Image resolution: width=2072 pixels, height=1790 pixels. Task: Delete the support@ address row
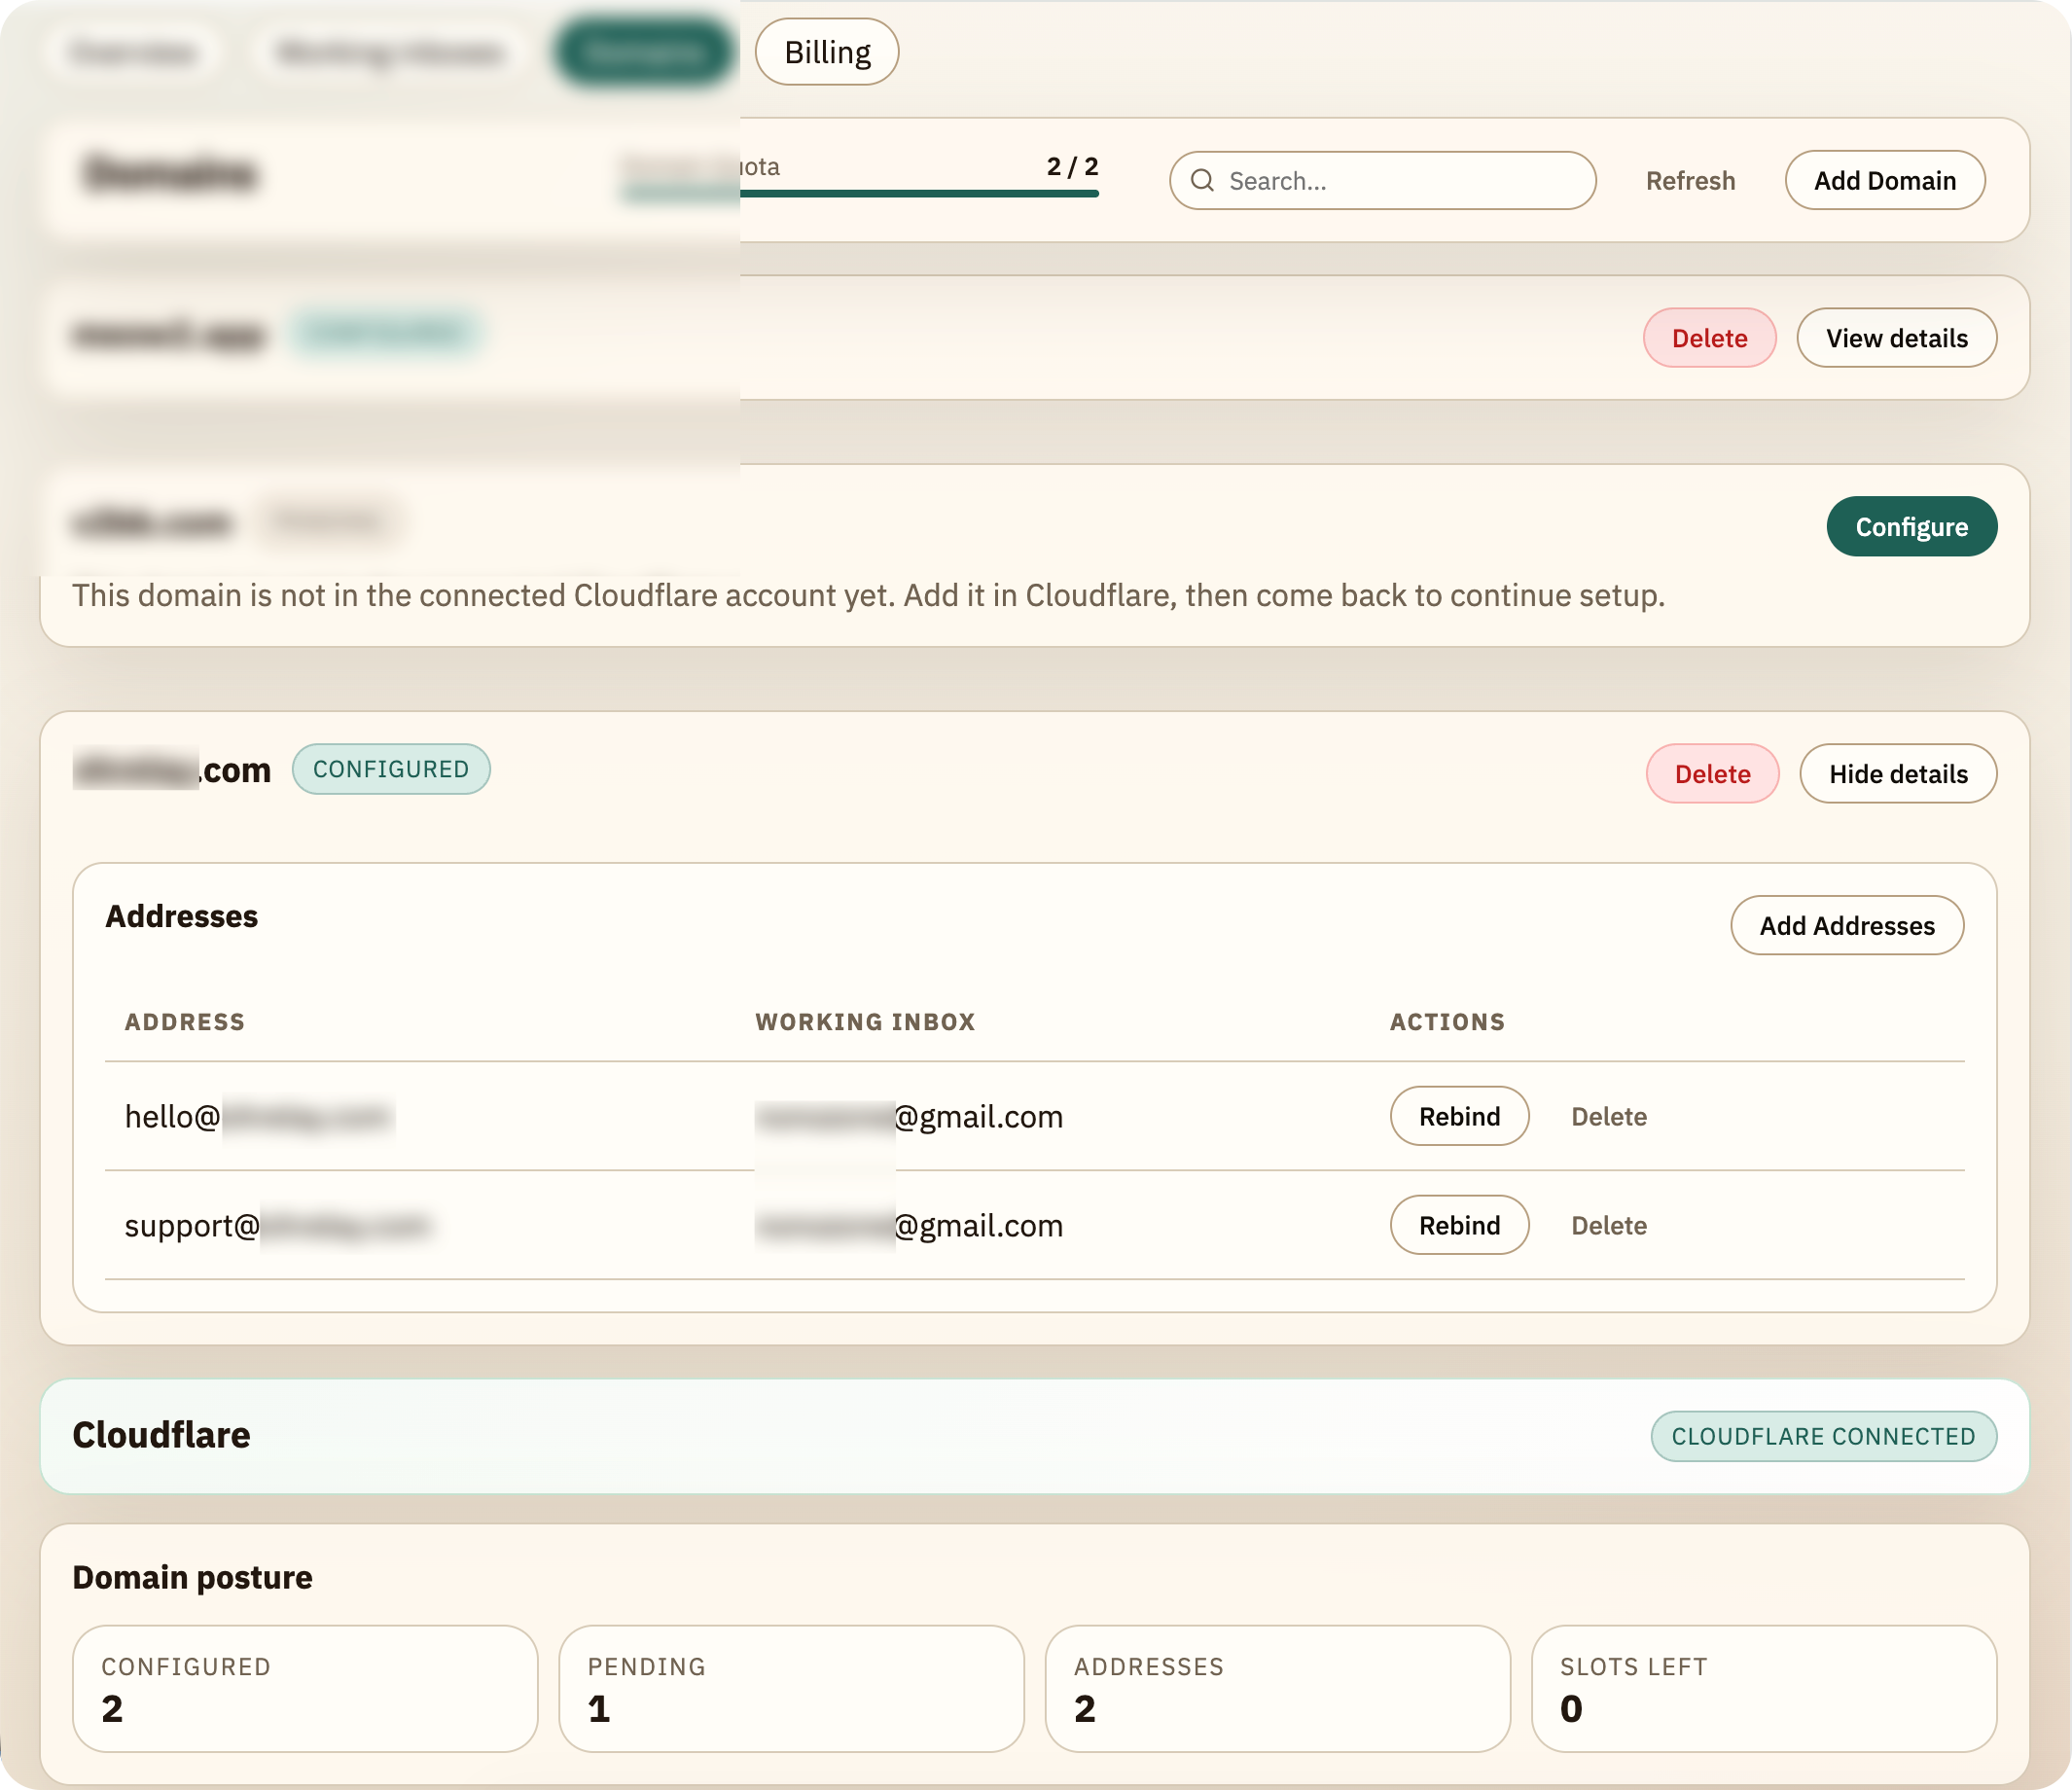pos(1608,1225)
